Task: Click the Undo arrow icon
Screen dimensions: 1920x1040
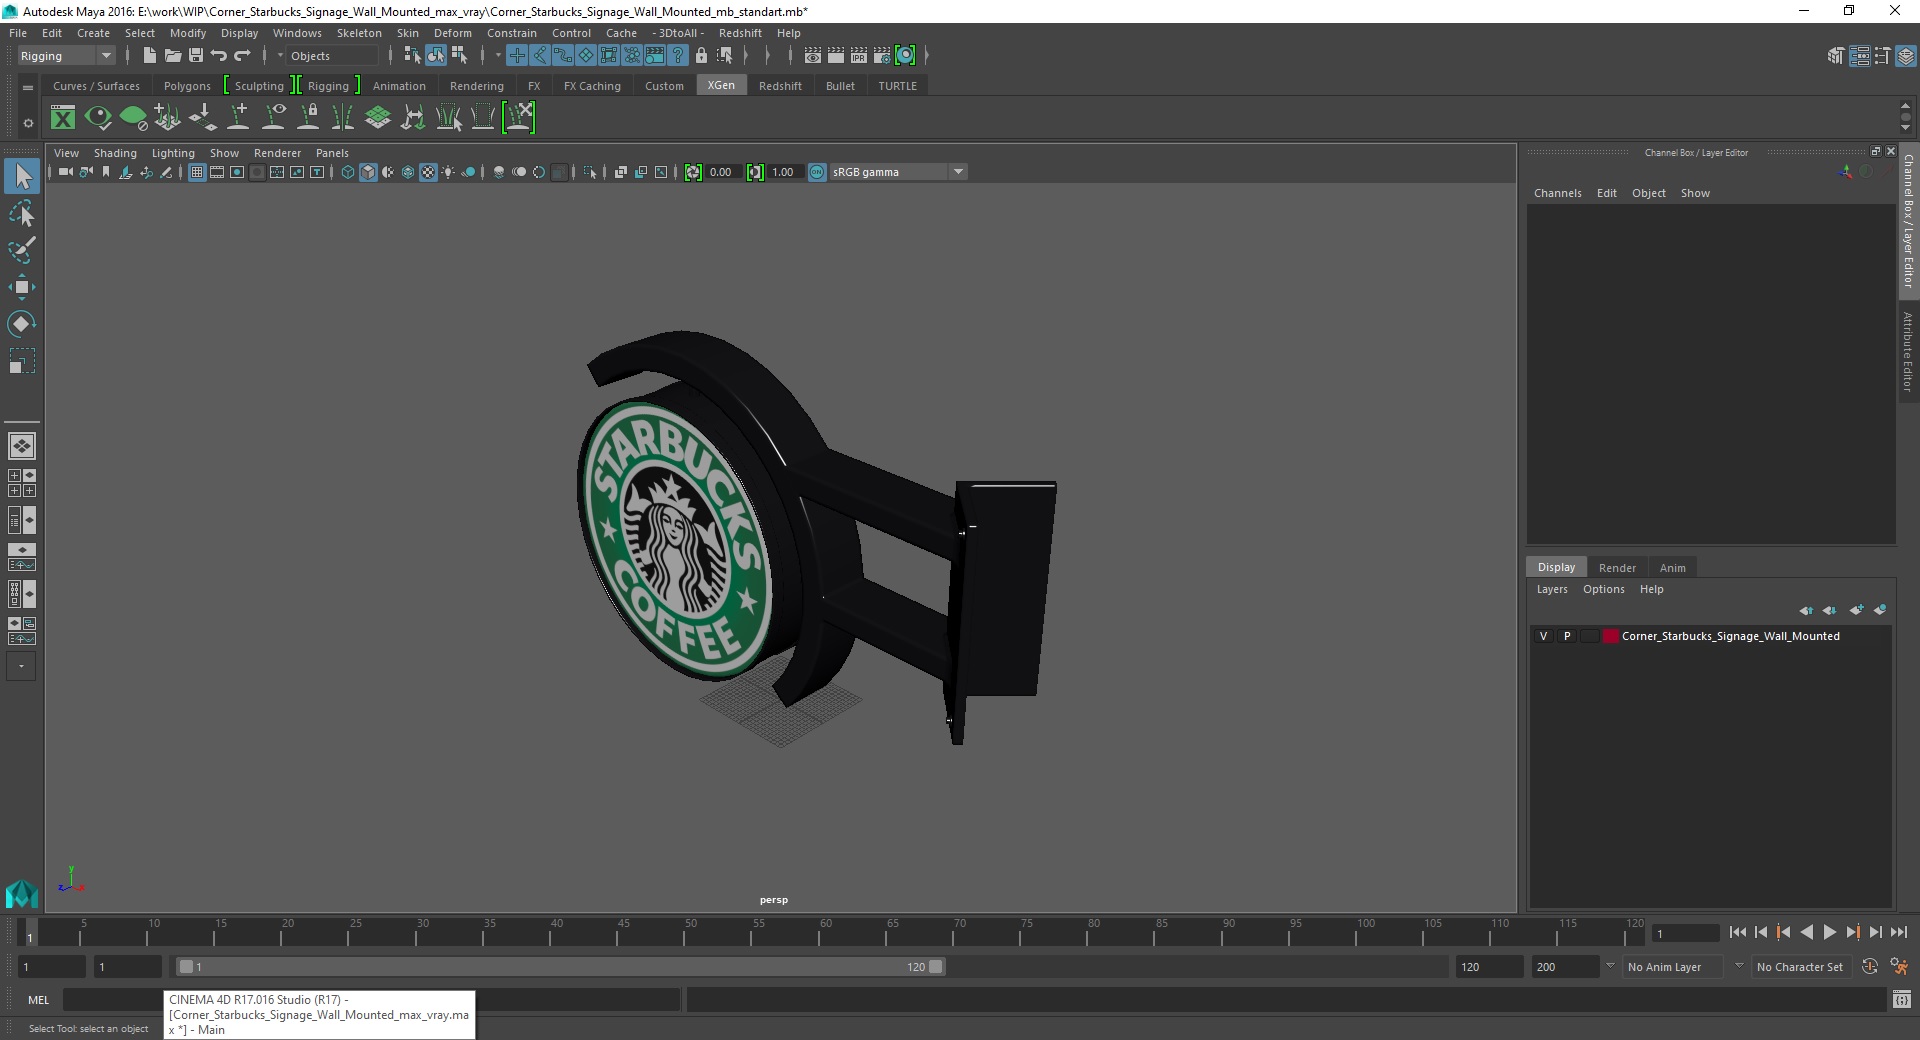Action: pos(219,56)
